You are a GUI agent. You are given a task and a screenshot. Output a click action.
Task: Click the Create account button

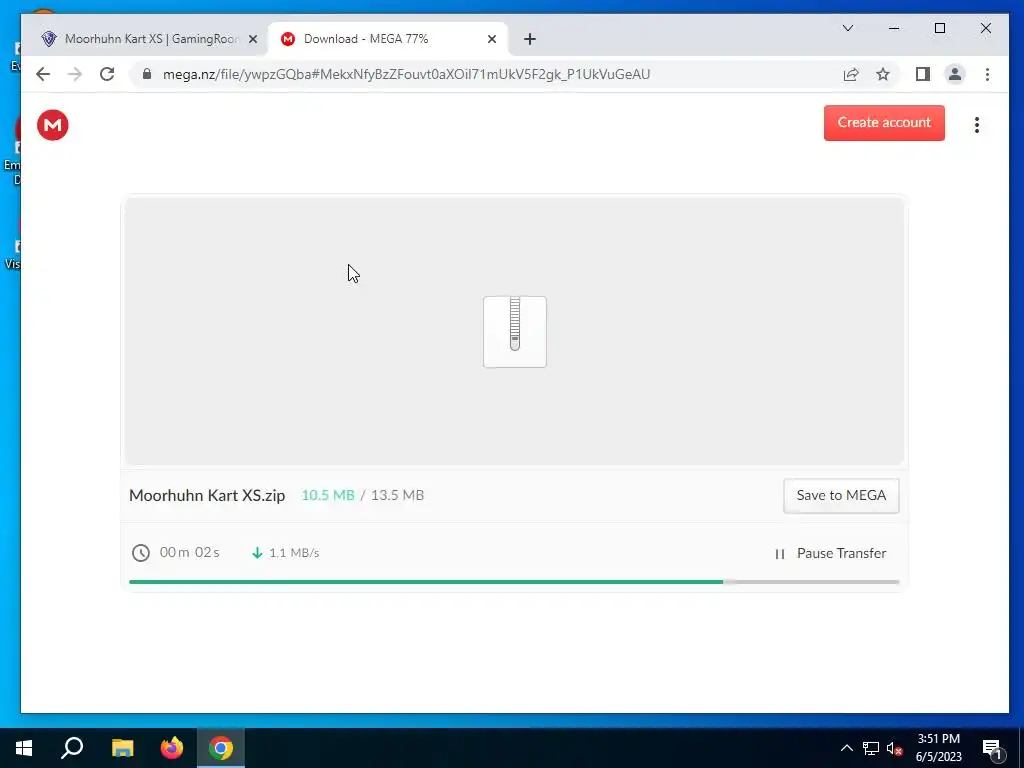[x=884, y=123]
